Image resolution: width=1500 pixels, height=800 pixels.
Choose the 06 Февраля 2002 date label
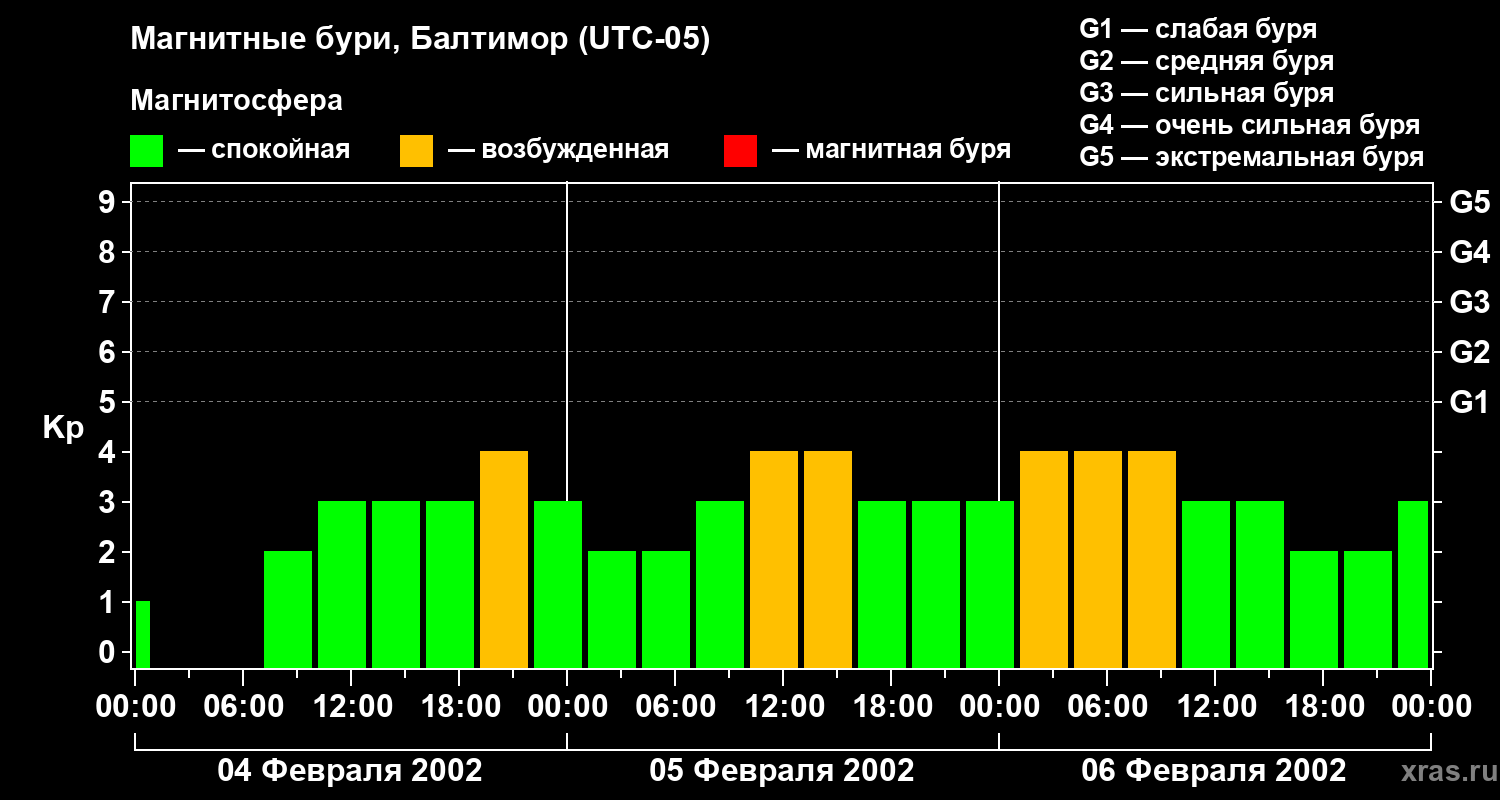pyautogui.click(x=1214, y=771)
